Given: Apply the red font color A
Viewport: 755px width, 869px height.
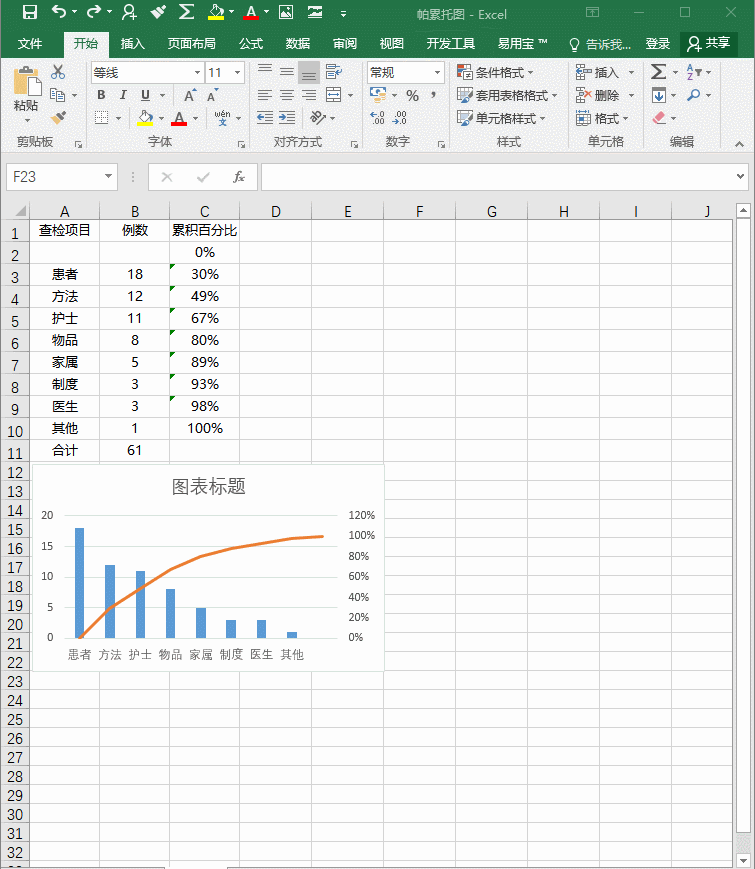Looking at the screenshot, I should [178, 118].
